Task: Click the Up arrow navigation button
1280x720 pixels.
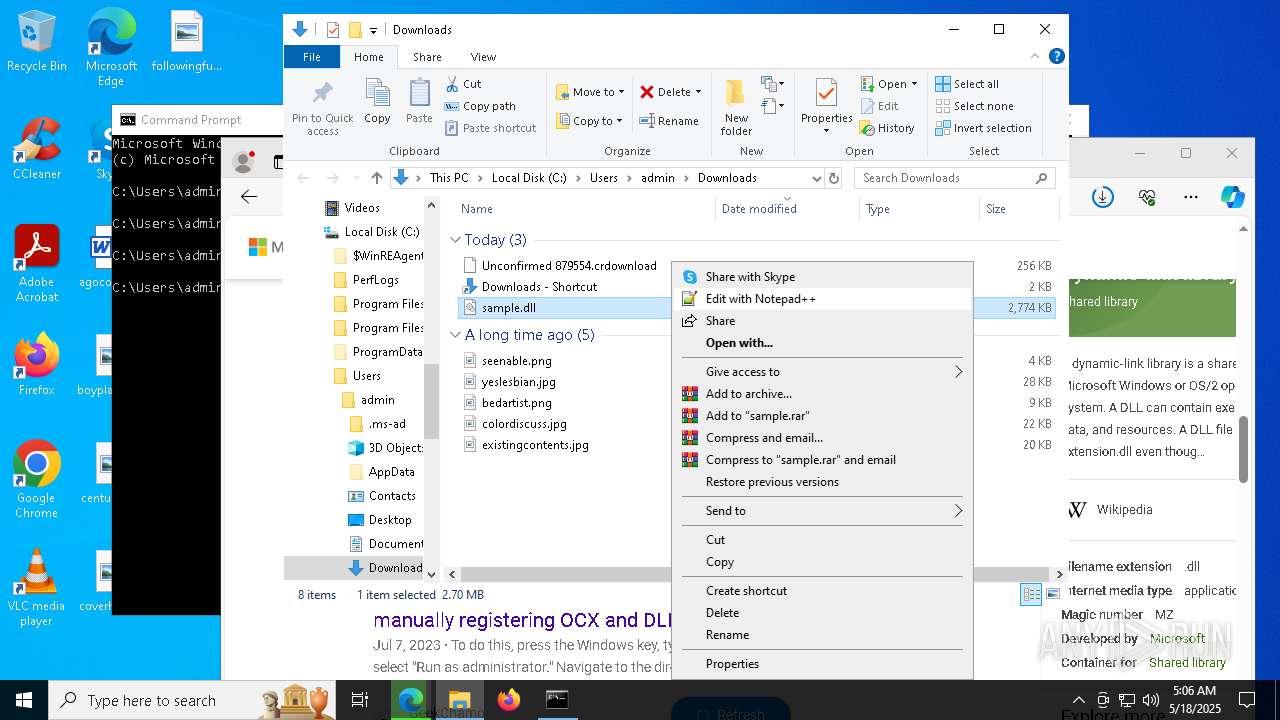Action: coord(376,178)
